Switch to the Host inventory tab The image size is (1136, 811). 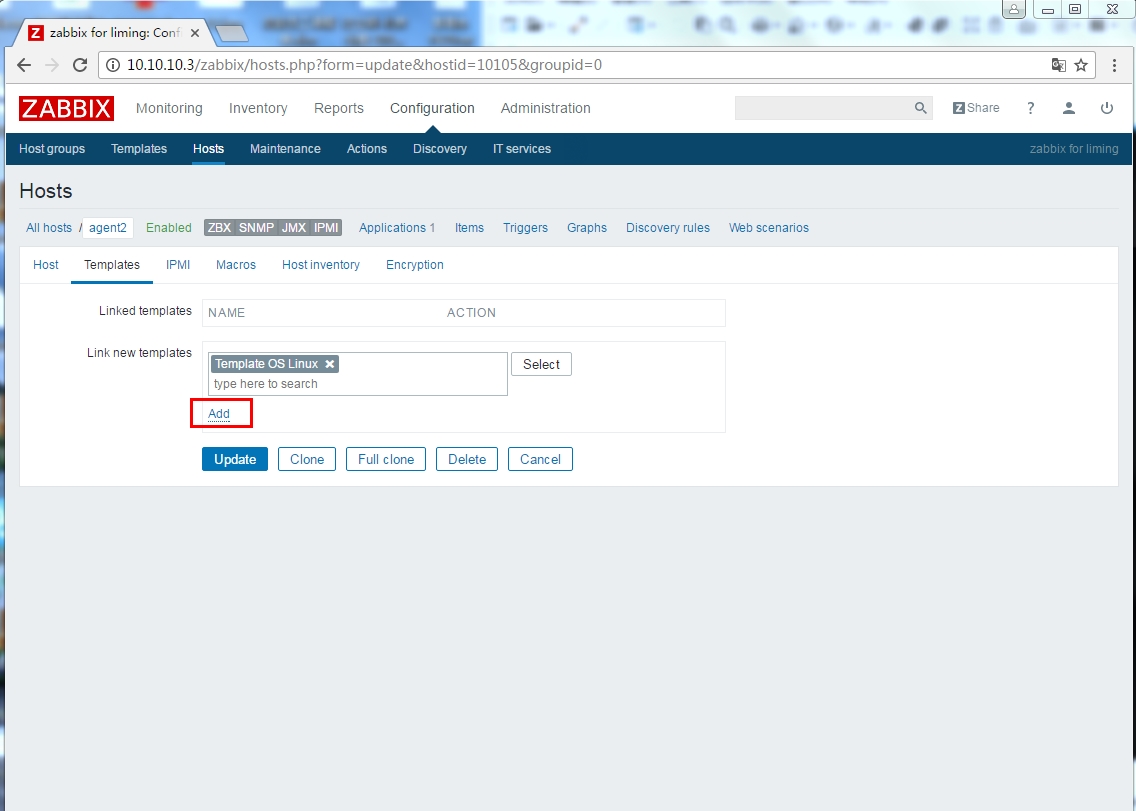click(x=320, y=265)
